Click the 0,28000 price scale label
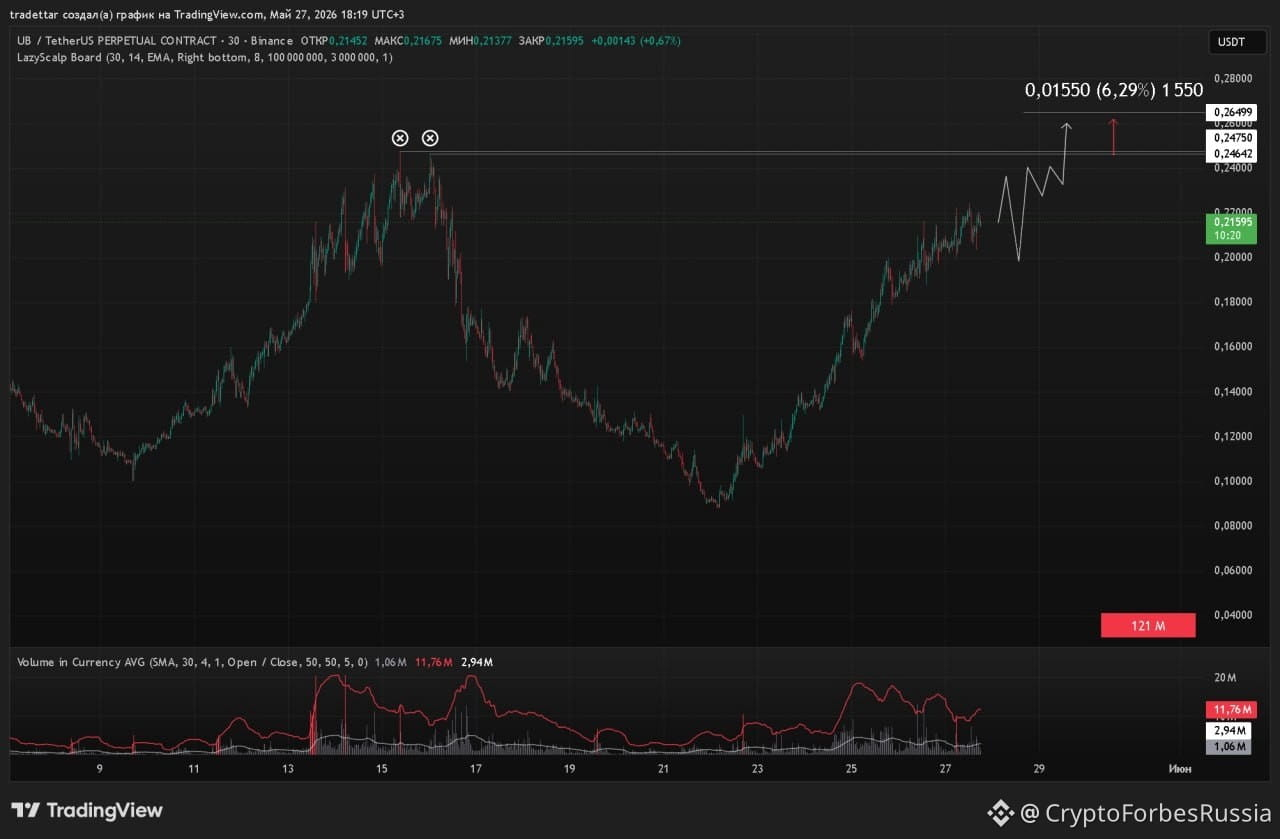 click(x=1233, y=78)
